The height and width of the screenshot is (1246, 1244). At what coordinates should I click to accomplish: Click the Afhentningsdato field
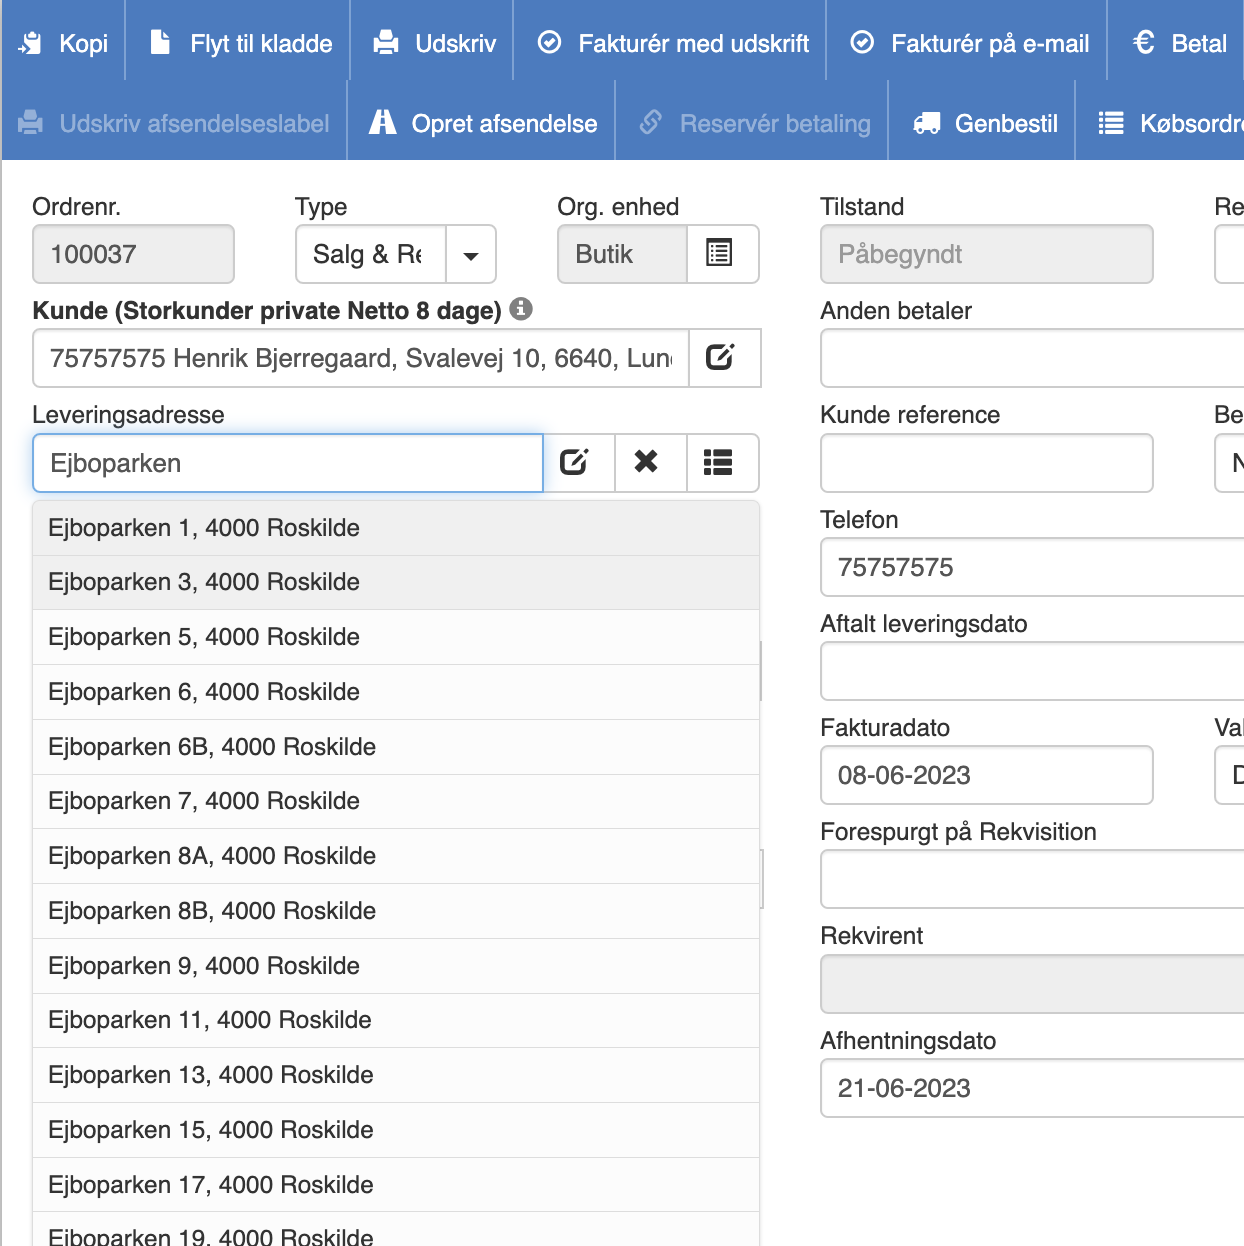point(1032,1088)
